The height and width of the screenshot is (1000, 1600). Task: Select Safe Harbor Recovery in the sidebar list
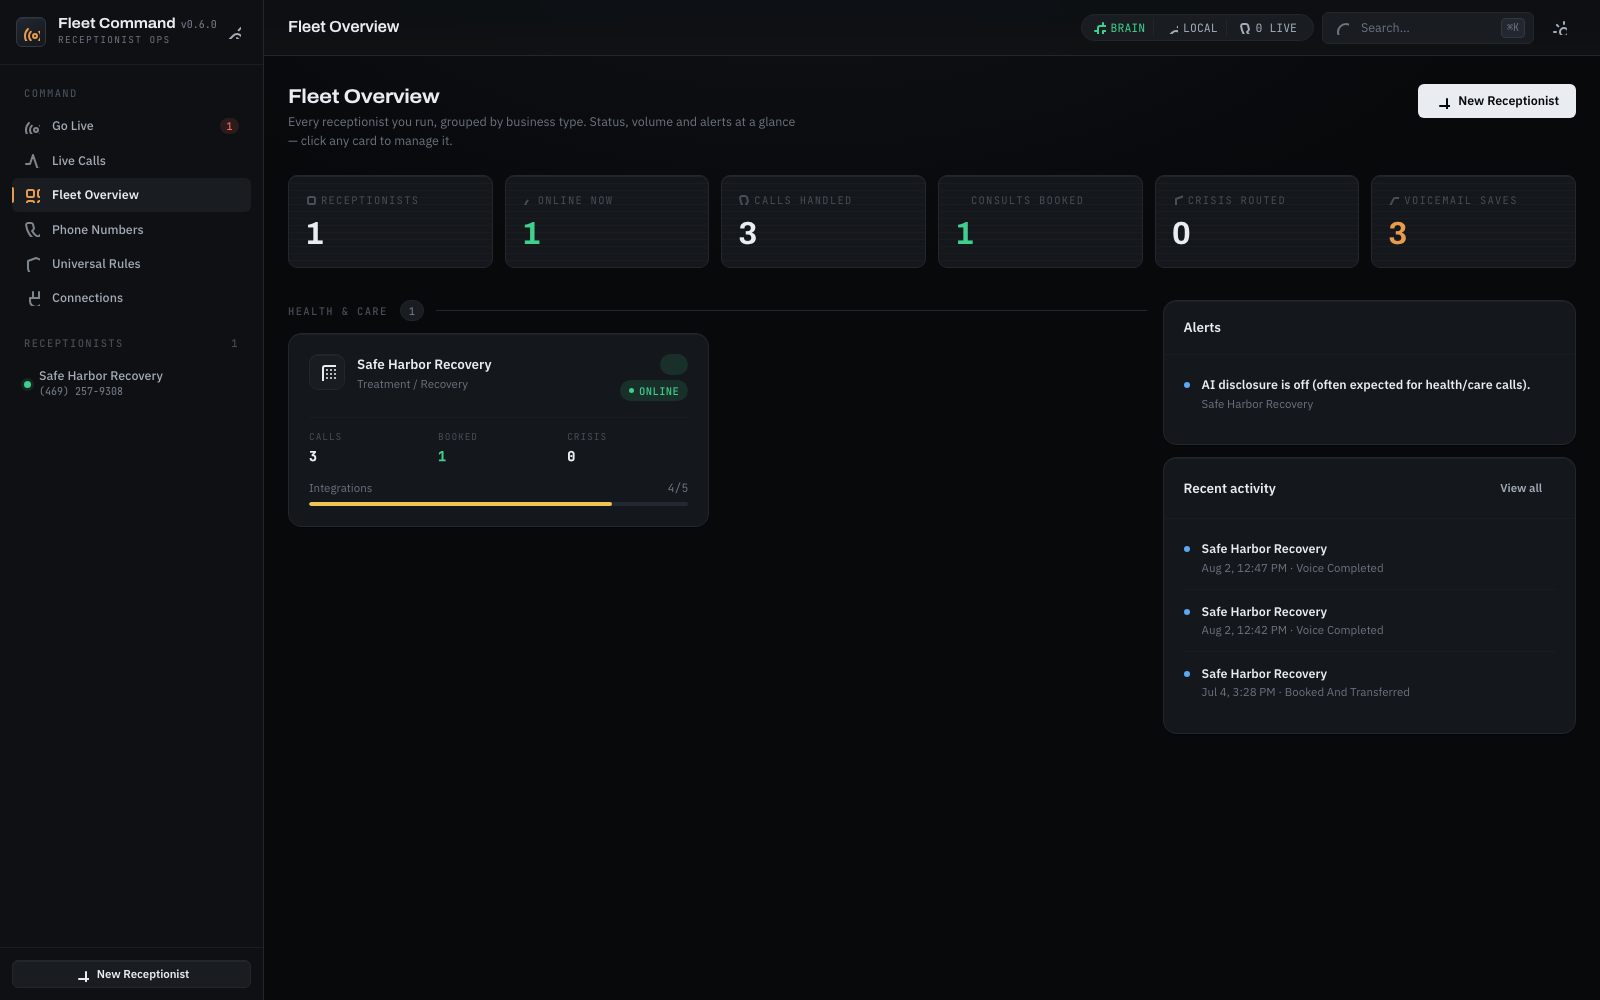131,383
